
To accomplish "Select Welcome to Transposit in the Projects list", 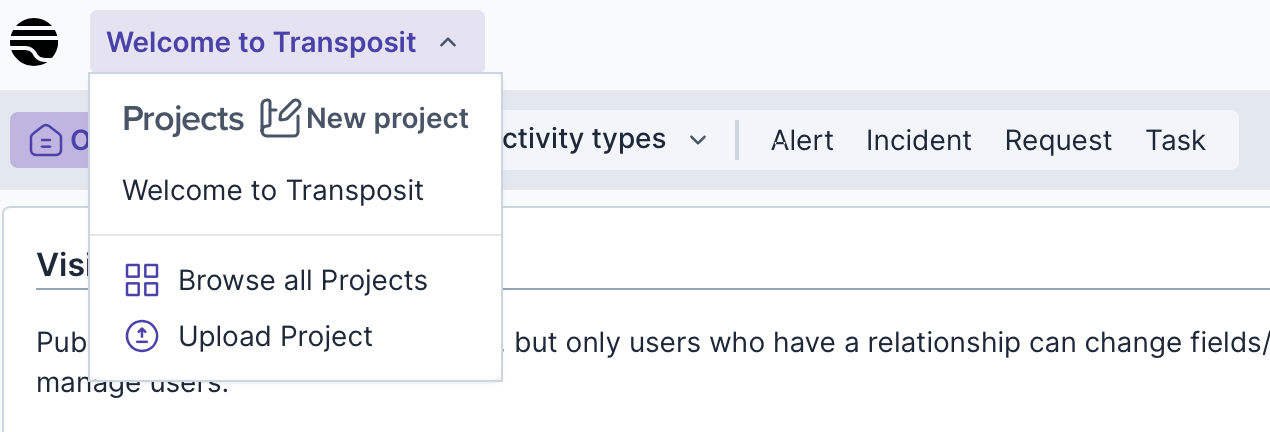I will (x=273, y=190).
